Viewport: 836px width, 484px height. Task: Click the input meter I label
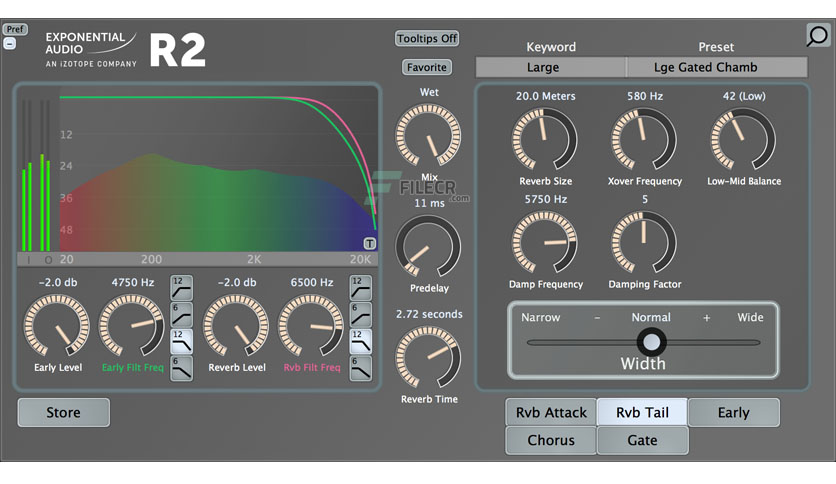click(28, 260)
